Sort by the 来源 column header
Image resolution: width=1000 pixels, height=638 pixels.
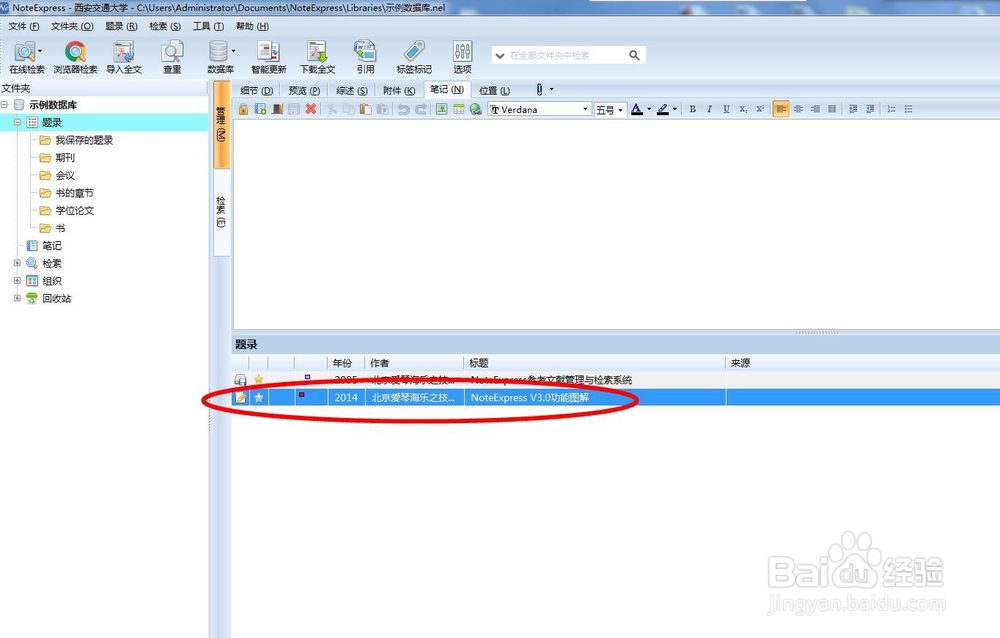click(x=862, y=363)
